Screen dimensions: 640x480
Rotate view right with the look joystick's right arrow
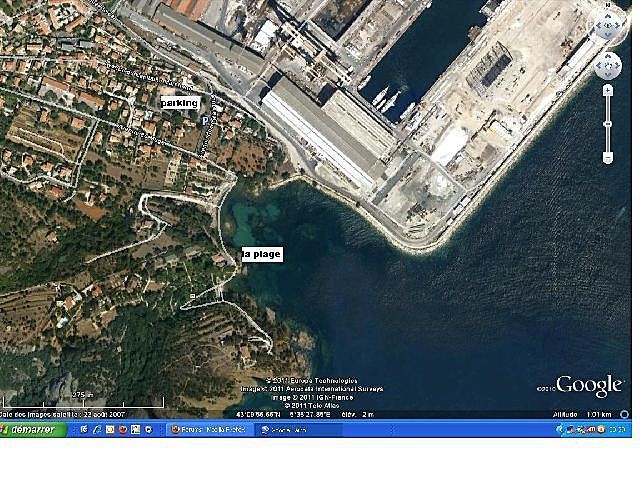pyautogui.click(x=617, y=25)
